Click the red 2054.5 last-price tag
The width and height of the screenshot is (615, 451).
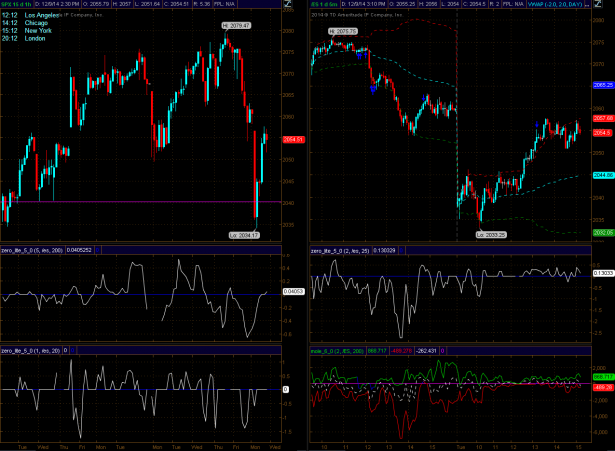pos(602,133)
